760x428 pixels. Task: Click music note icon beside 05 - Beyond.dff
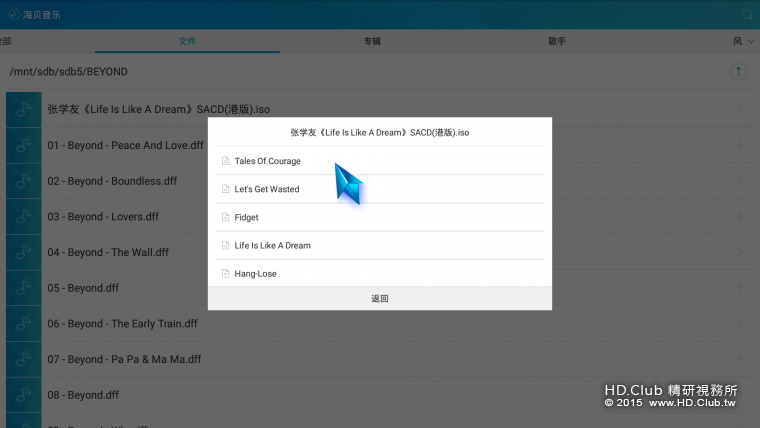(x=24, y=288)
